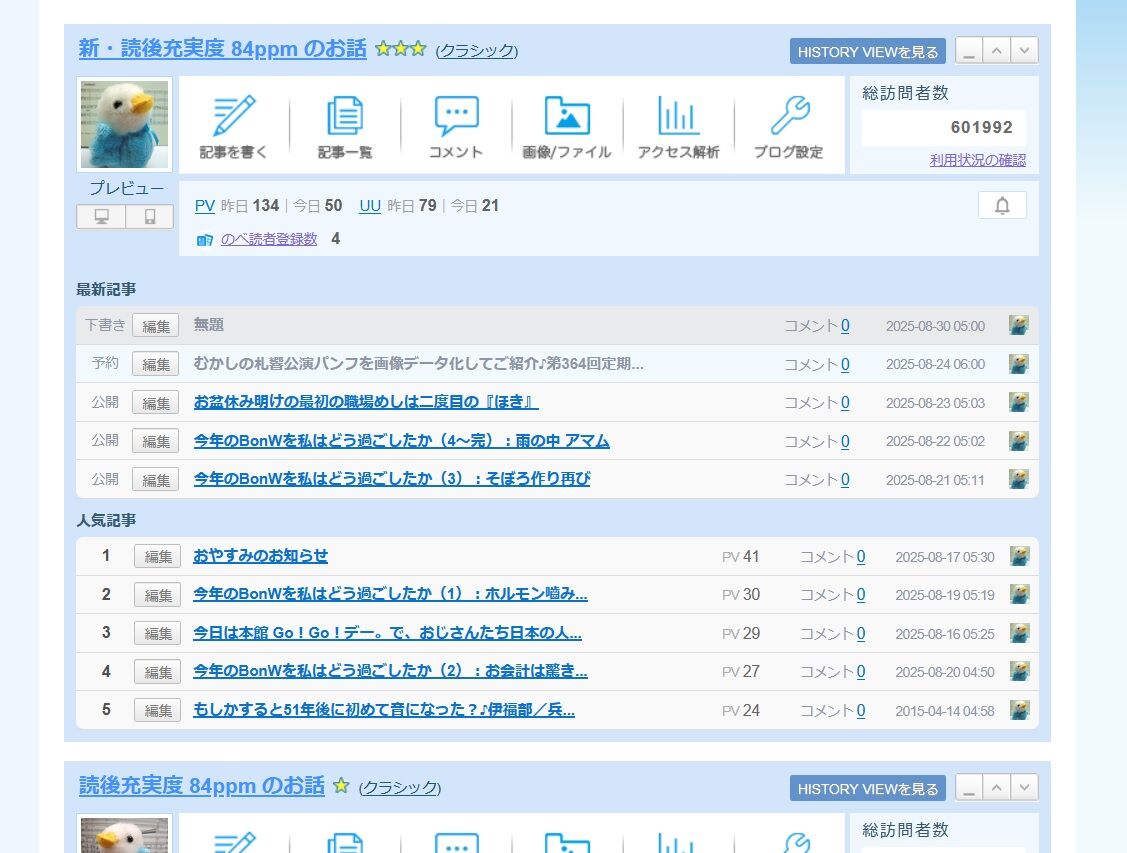Click the three-star rating of first blog

pyautogui.click(x=400, y=49)
